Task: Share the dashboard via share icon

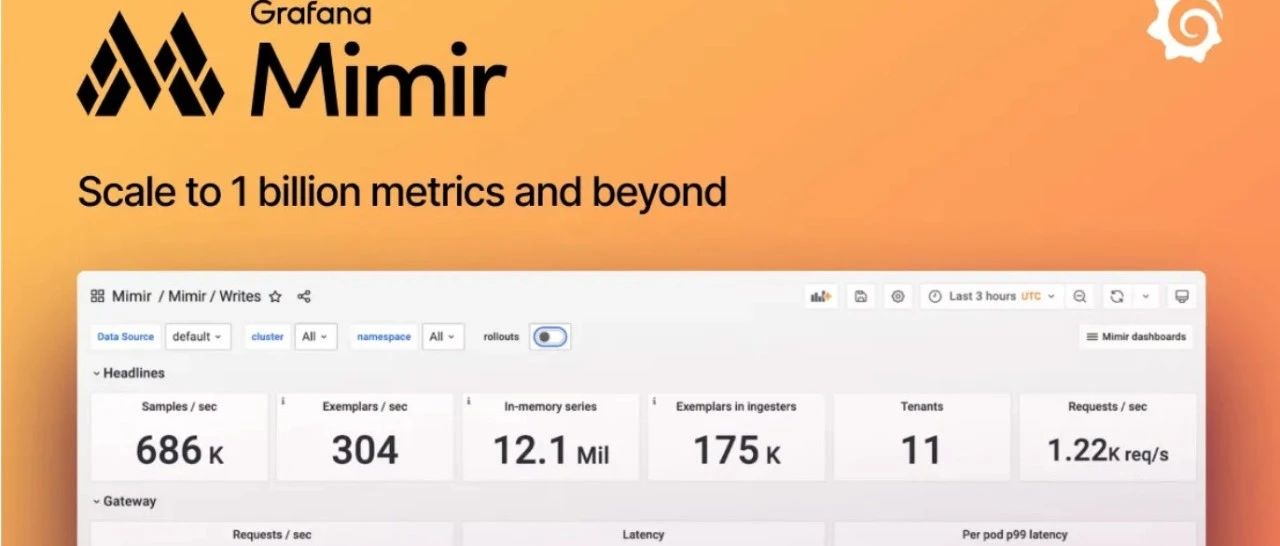Action: click(304, 297)
